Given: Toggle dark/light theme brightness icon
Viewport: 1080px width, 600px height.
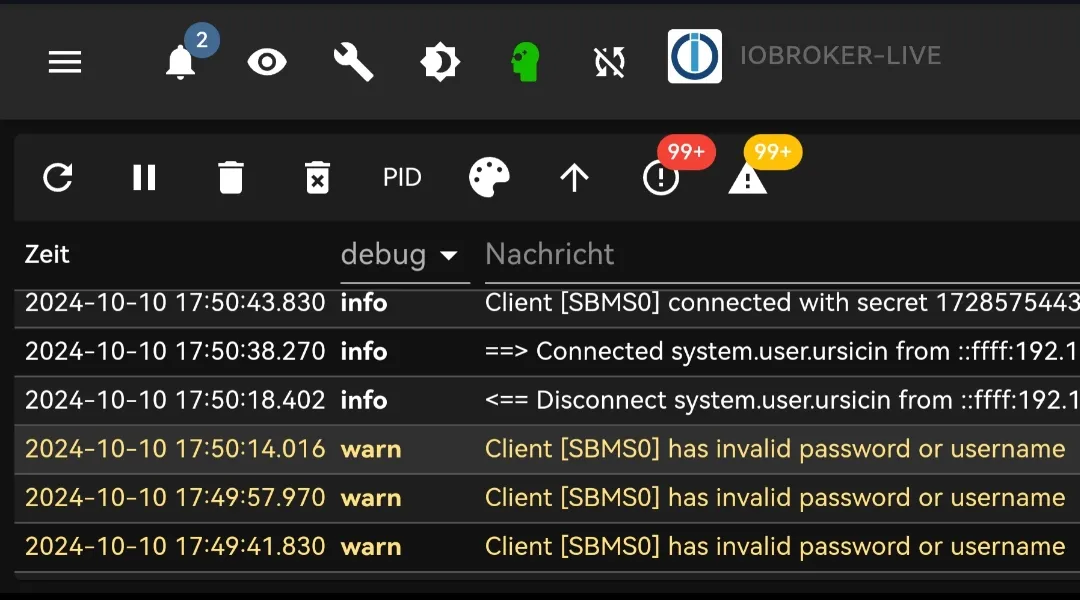Looking at the screenshot, I should pos(440,62).
